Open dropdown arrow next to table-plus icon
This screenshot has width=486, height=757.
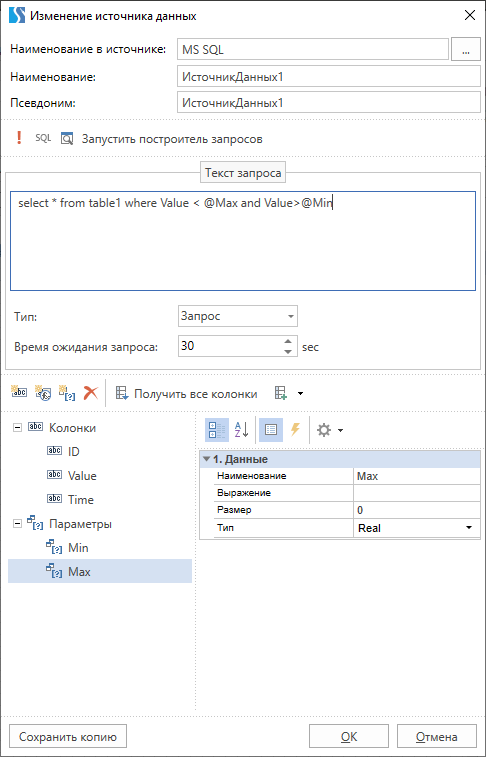coord(300,394)
